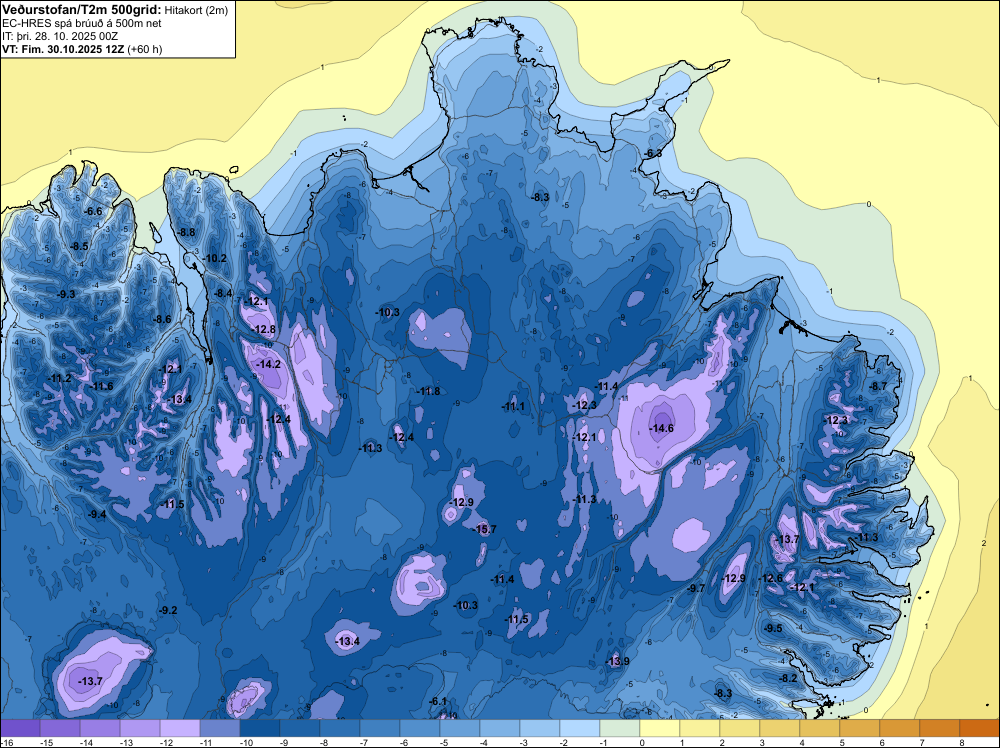Select the -6.3 temperature label
Screen dimensions: 1000x748
(653, 154)
